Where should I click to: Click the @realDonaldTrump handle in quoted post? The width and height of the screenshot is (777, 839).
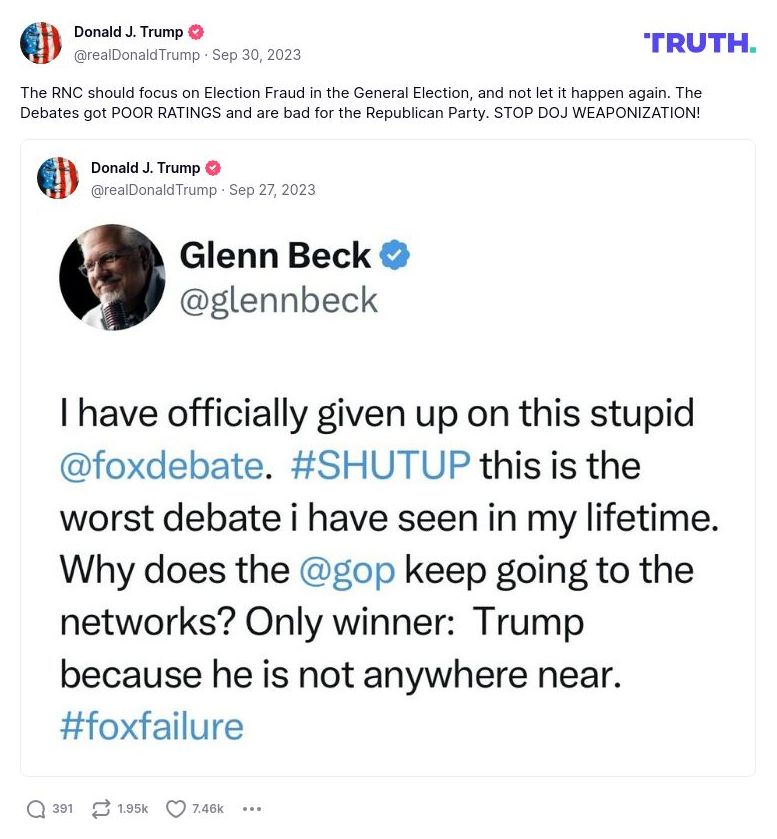(154, 190)
